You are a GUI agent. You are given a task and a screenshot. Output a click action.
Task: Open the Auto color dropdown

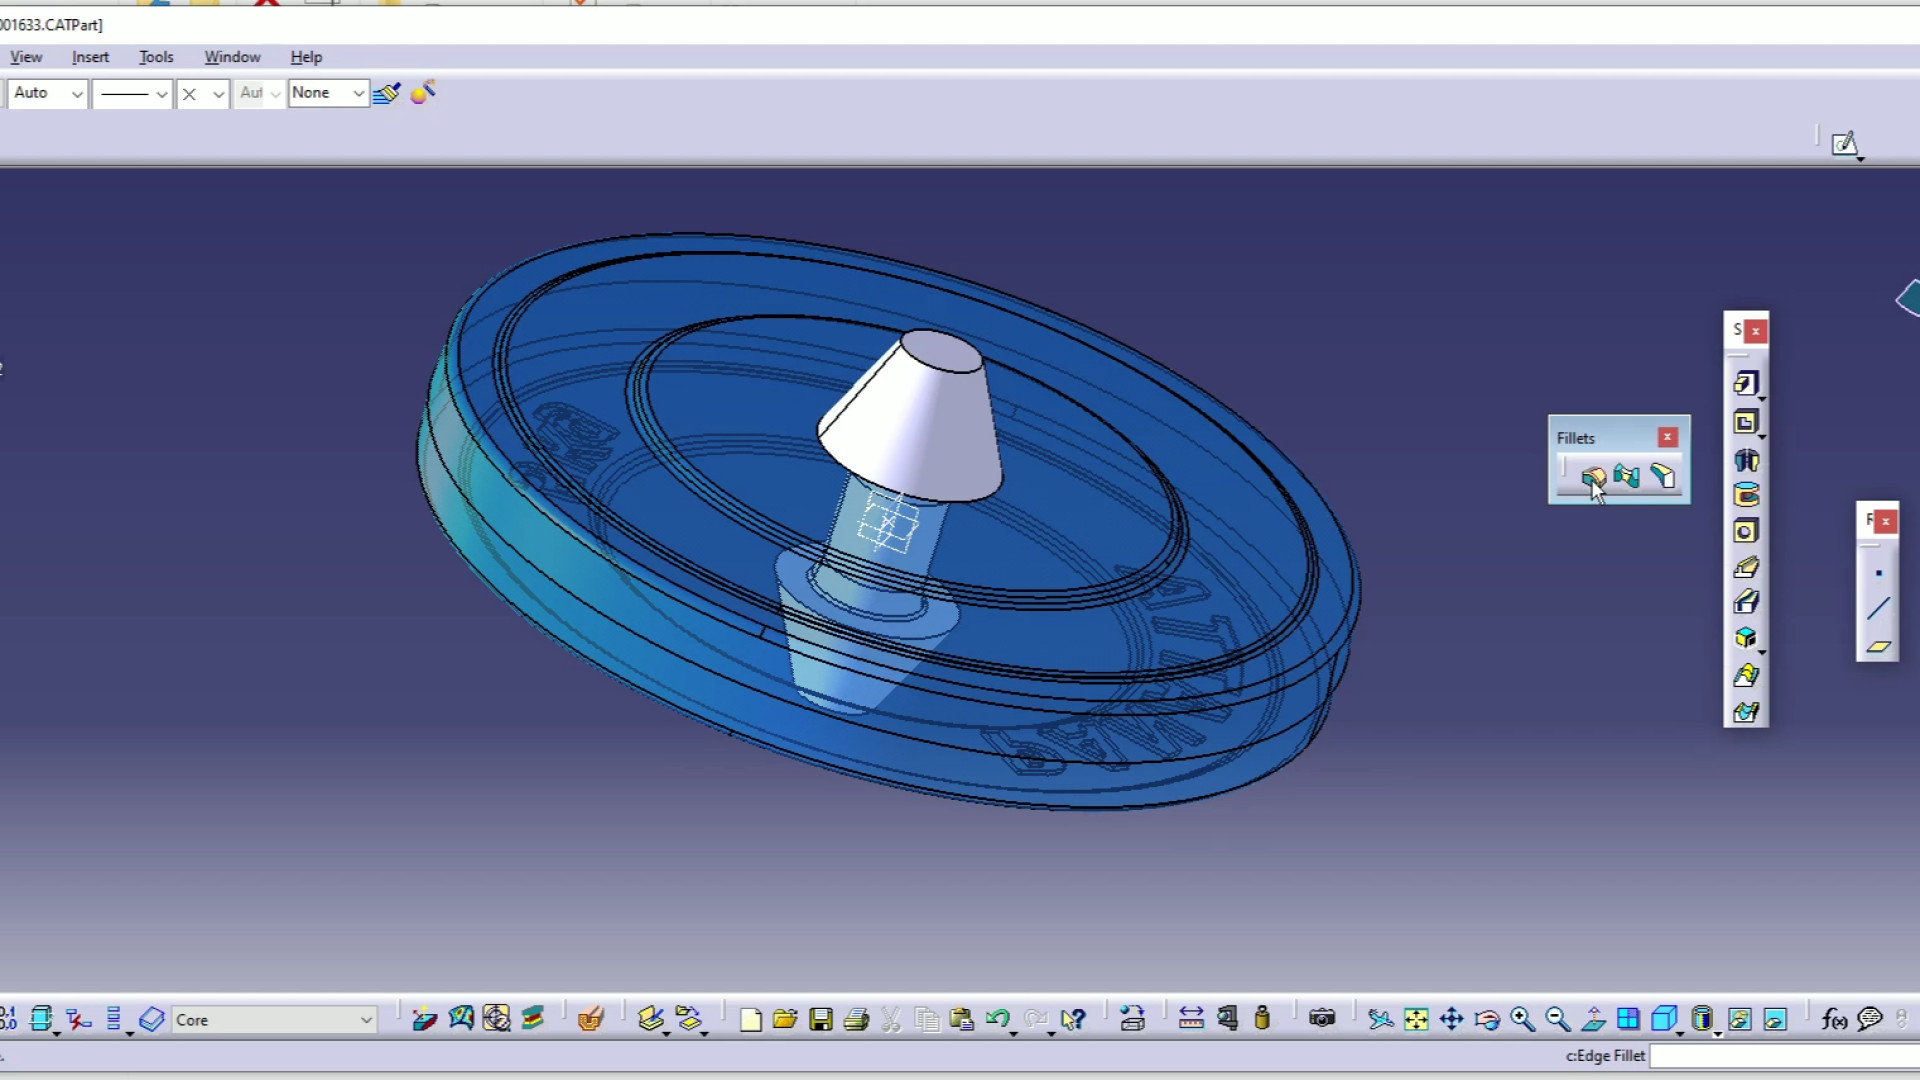click(x=76, y=93)
